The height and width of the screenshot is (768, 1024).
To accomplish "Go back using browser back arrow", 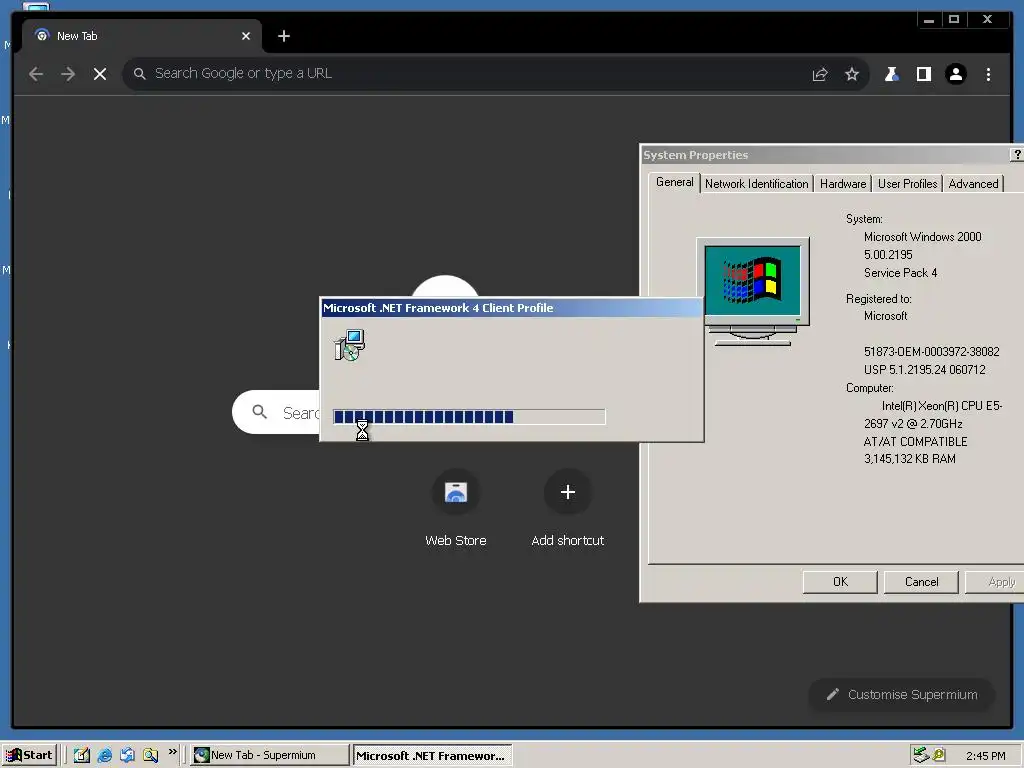I will click(x=36, y=74).
